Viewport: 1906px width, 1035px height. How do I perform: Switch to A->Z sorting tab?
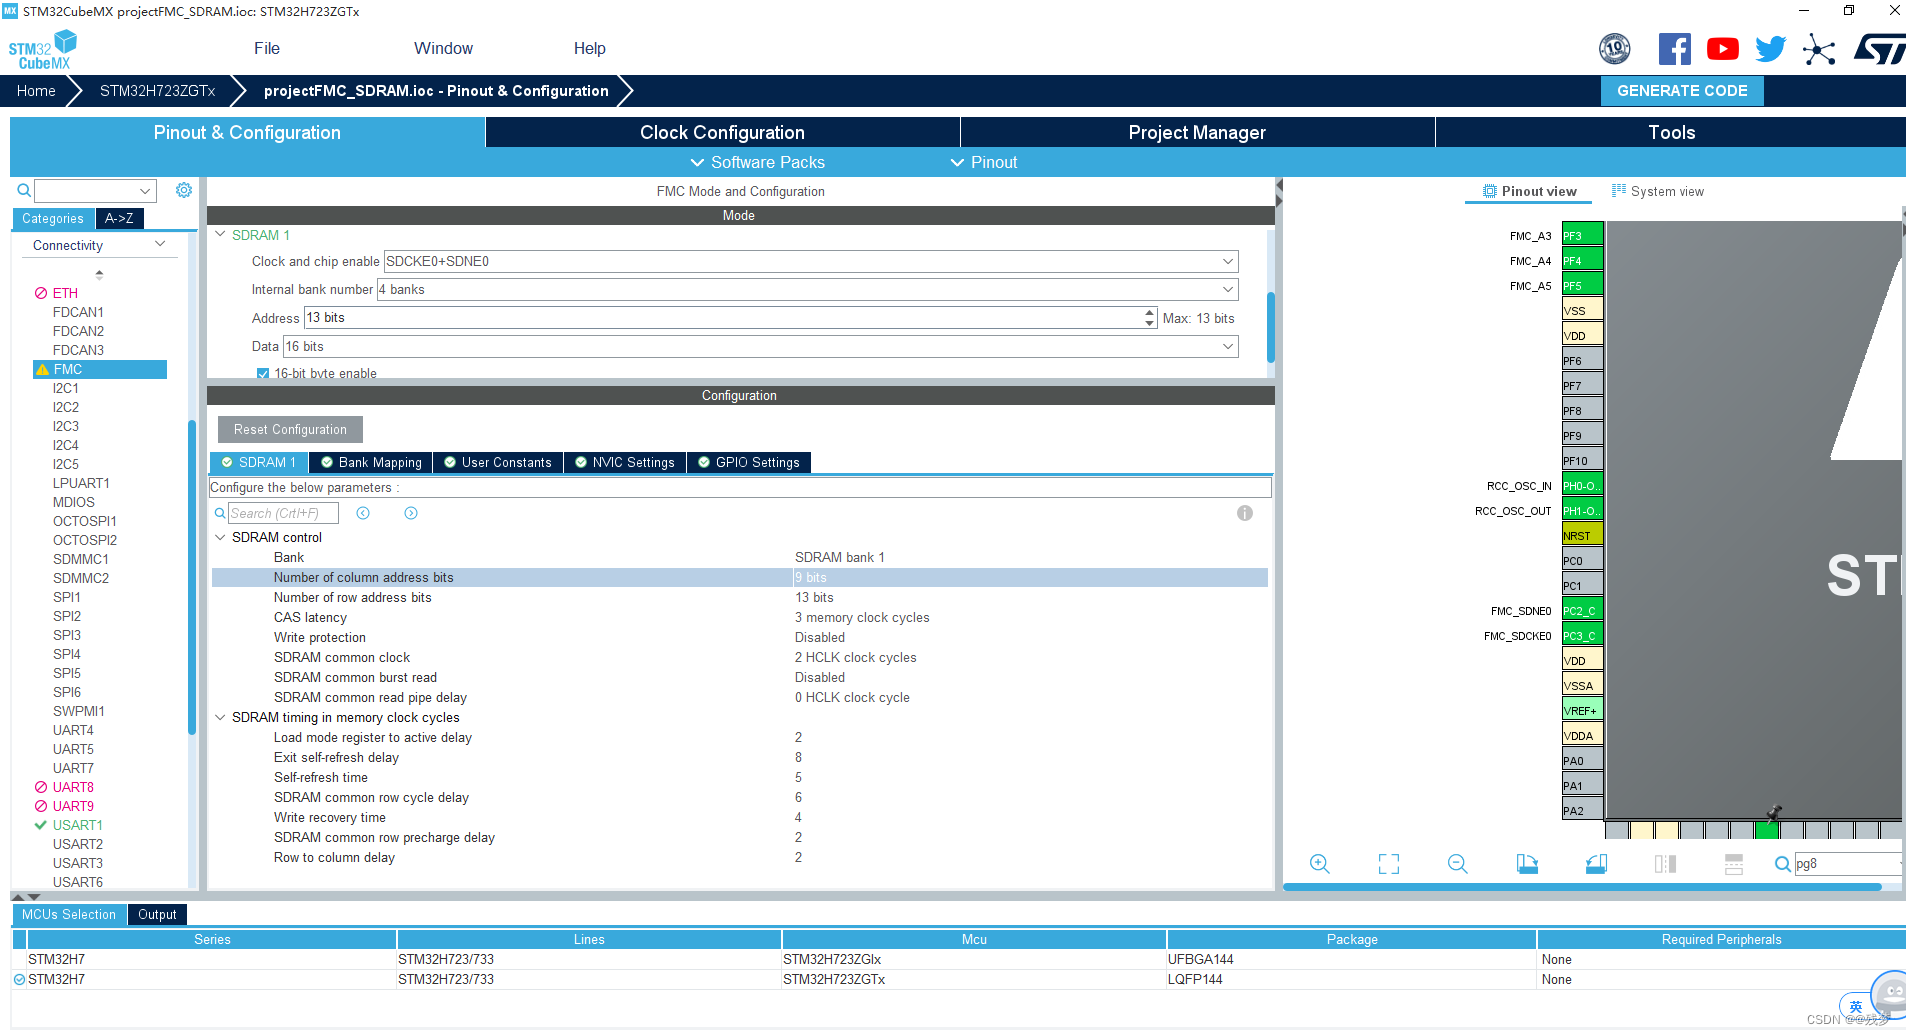point(119,218)
